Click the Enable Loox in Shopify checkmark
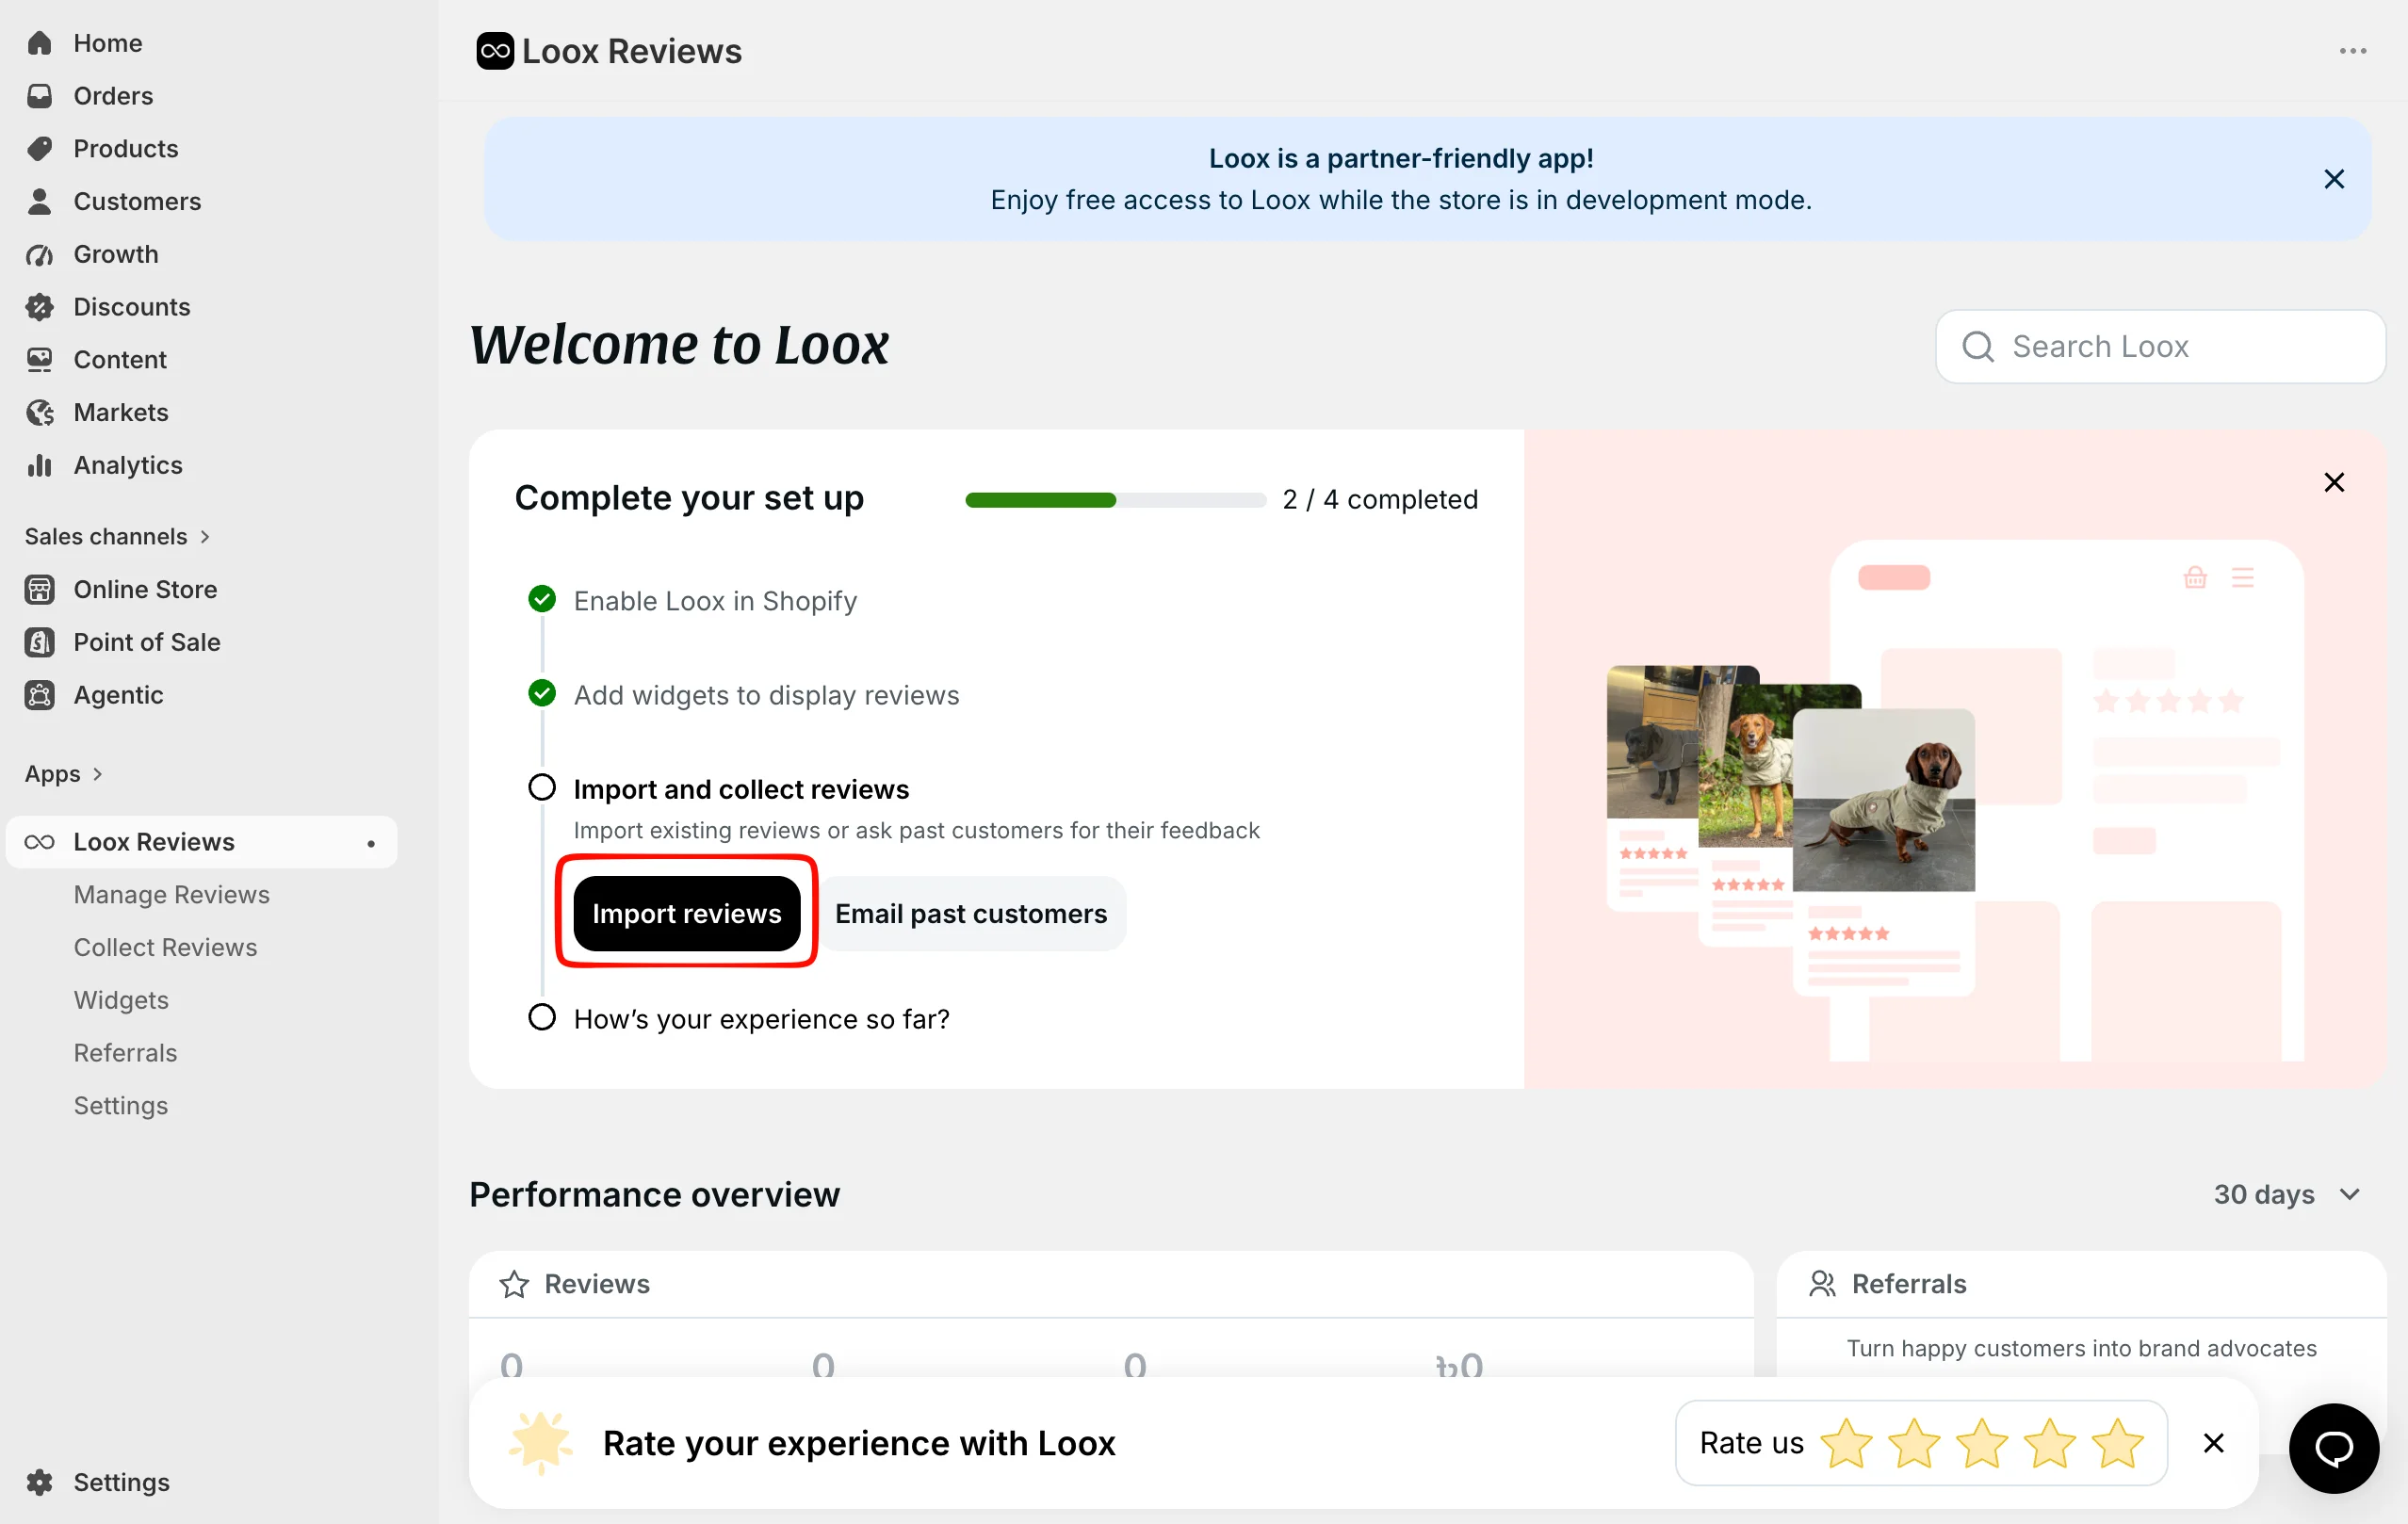The height and width of the screenshot is (1524, 2408). click(x=542, y=599)
